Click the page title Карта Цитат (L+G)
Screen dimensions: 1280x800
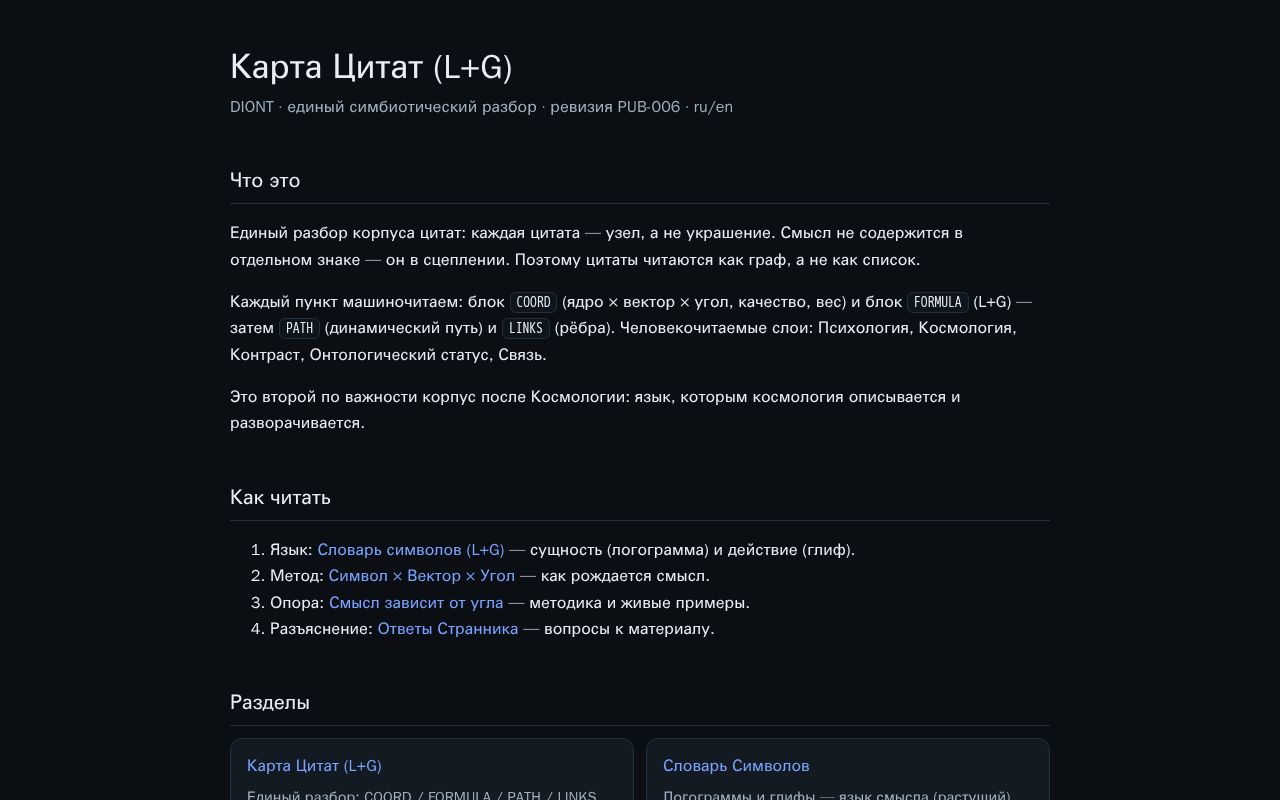pos(371,67)
